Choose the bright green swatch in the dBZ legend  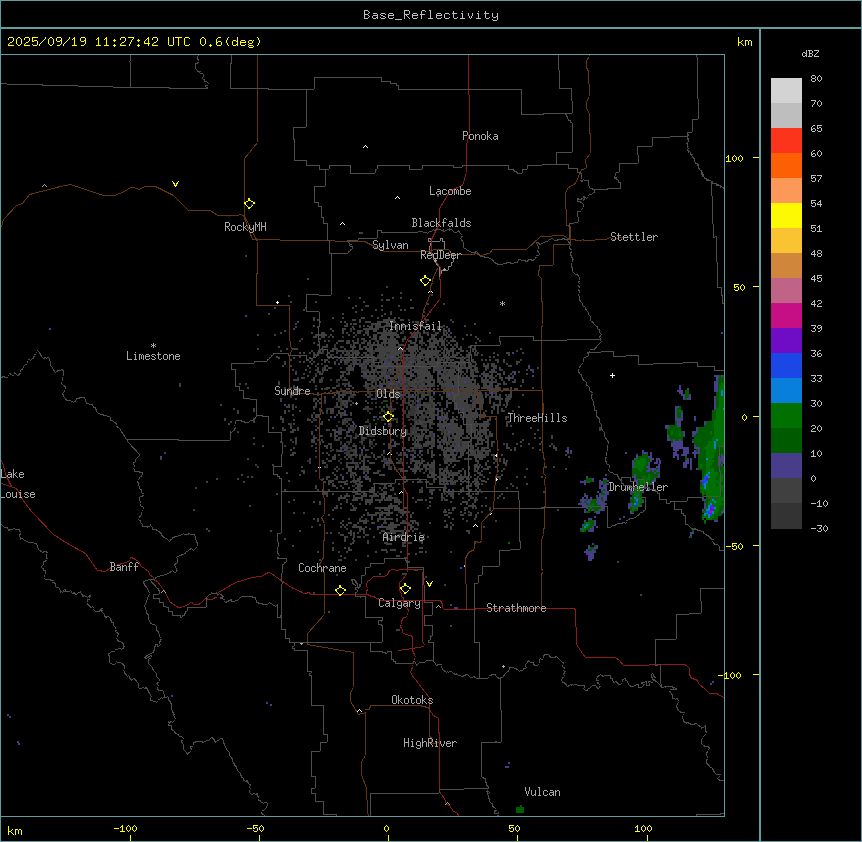pyautogui.click(x=786, y=415)
